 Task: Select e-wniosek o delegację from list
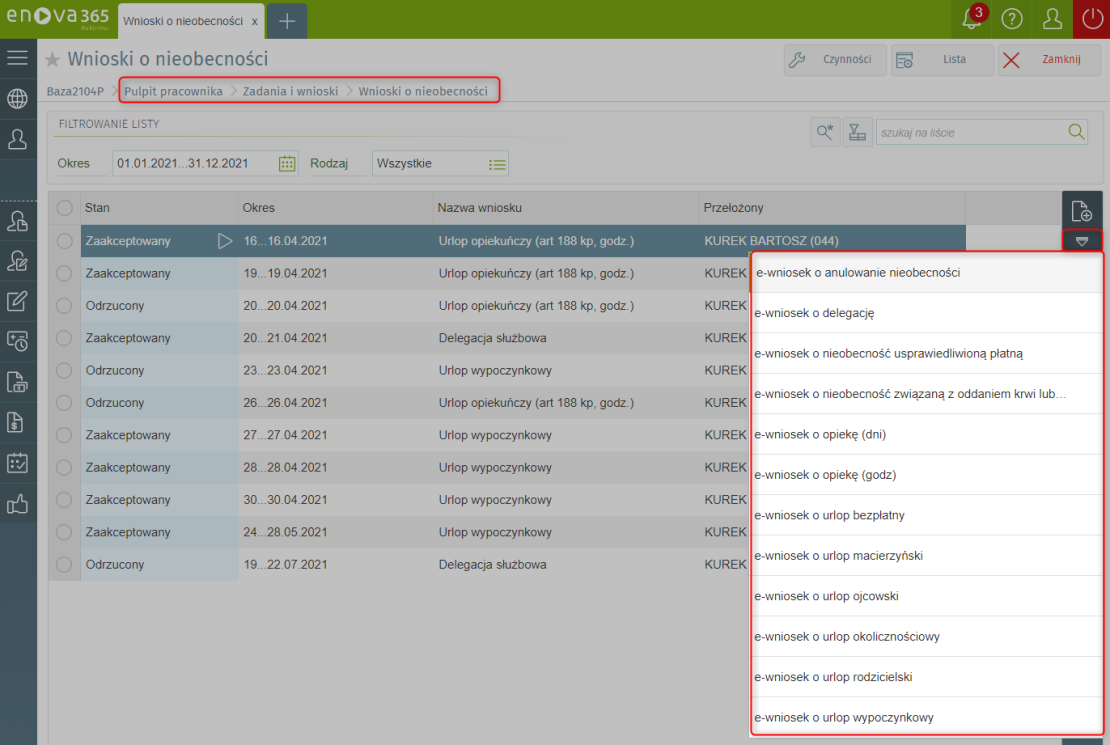(x=815, y=313)
